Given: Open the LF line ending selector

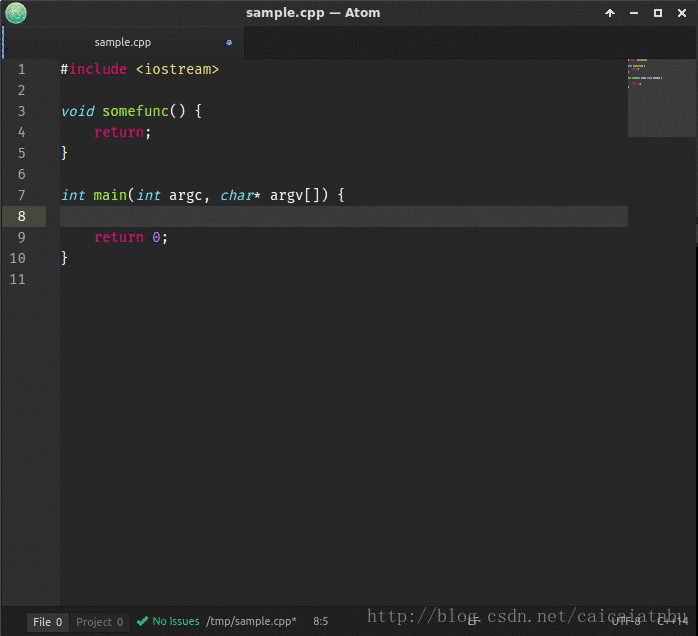Looking at the screenshot, I should (474, 621).
